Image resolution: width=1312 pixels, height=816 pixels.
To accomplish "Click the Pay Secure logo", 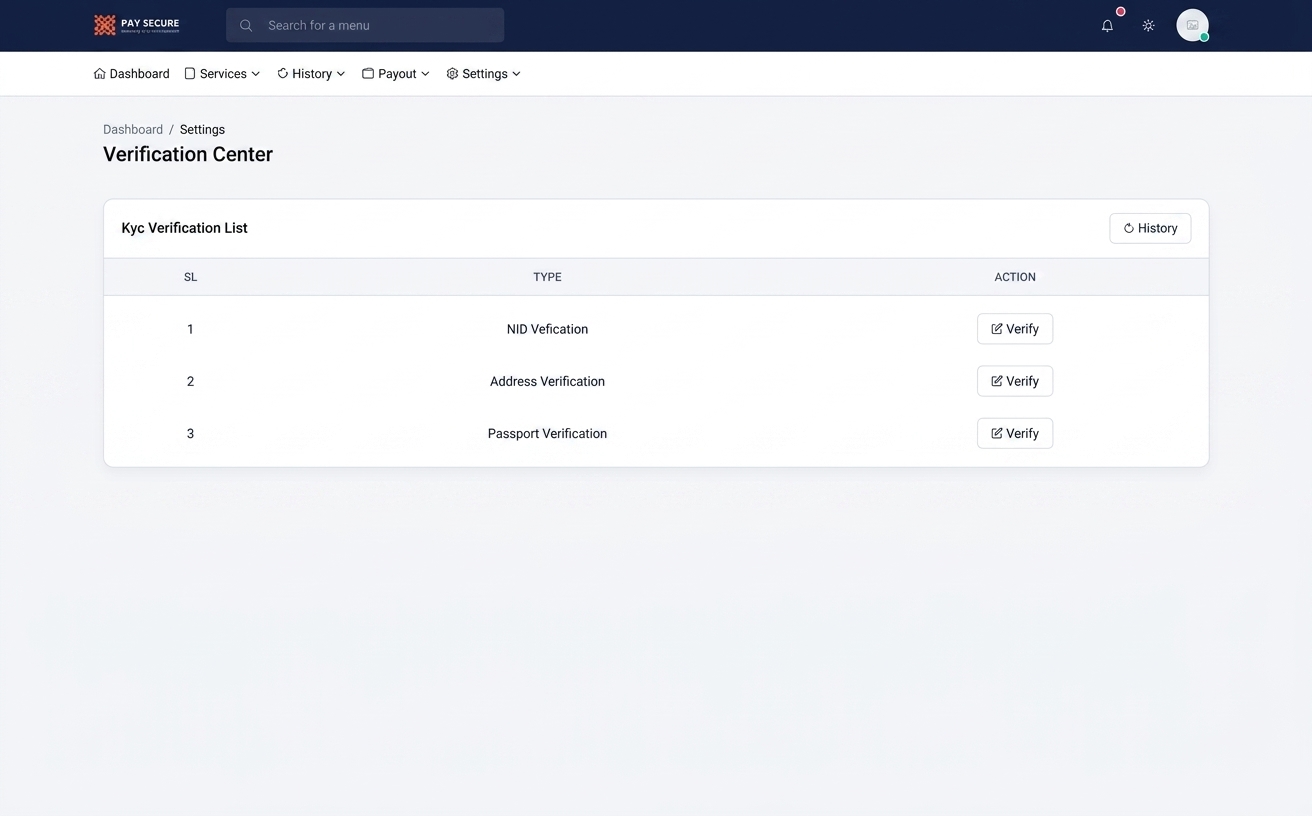I will [137, 25].
